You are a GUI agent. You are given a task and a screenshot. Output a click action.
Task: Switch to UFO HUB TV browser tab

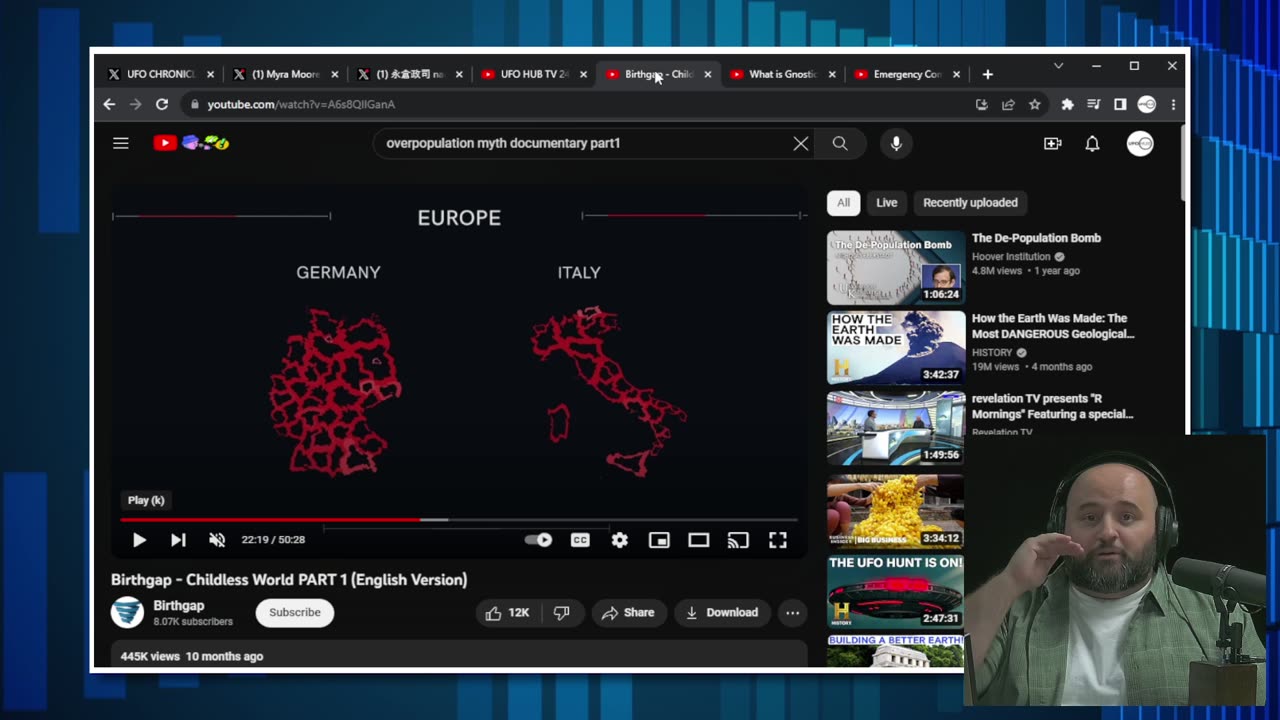tap(532, 74)
